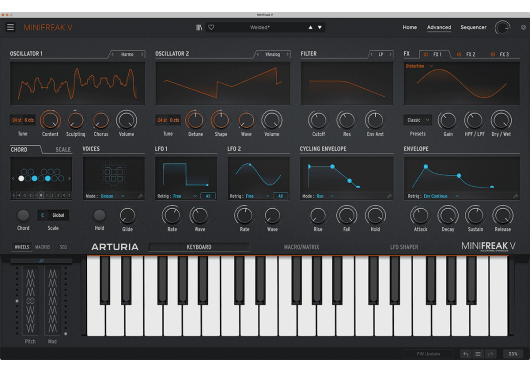Click the Oscillator 2 Detune knob

pos(195,120)
